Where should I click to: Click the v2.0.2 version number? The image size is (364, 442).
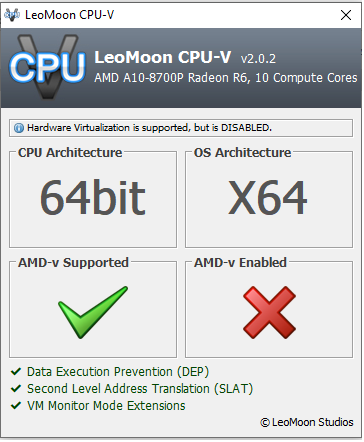pyautogui.click(x=258, y=59)
